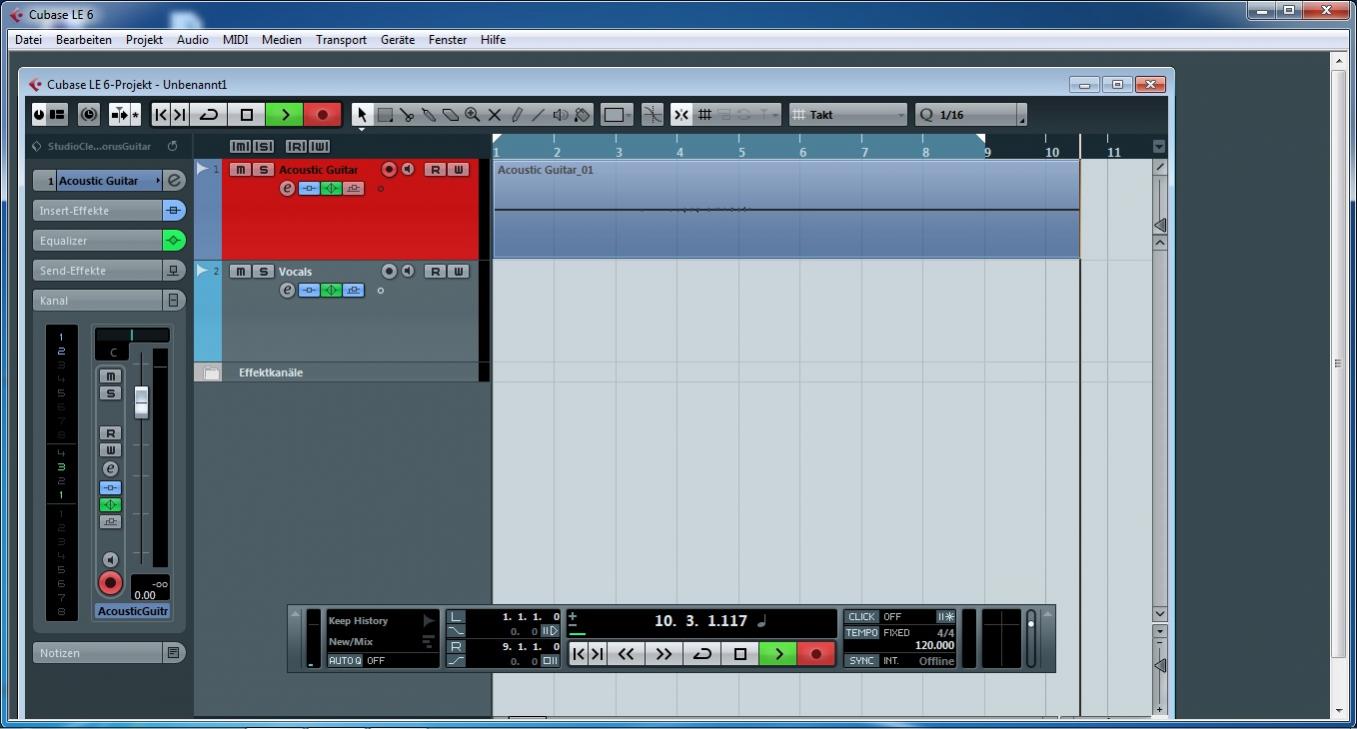Image resolution: width=1357 pixels, height=729 pixels.
Task: Click the inspector channel volume fader
Action: point(141,402)
